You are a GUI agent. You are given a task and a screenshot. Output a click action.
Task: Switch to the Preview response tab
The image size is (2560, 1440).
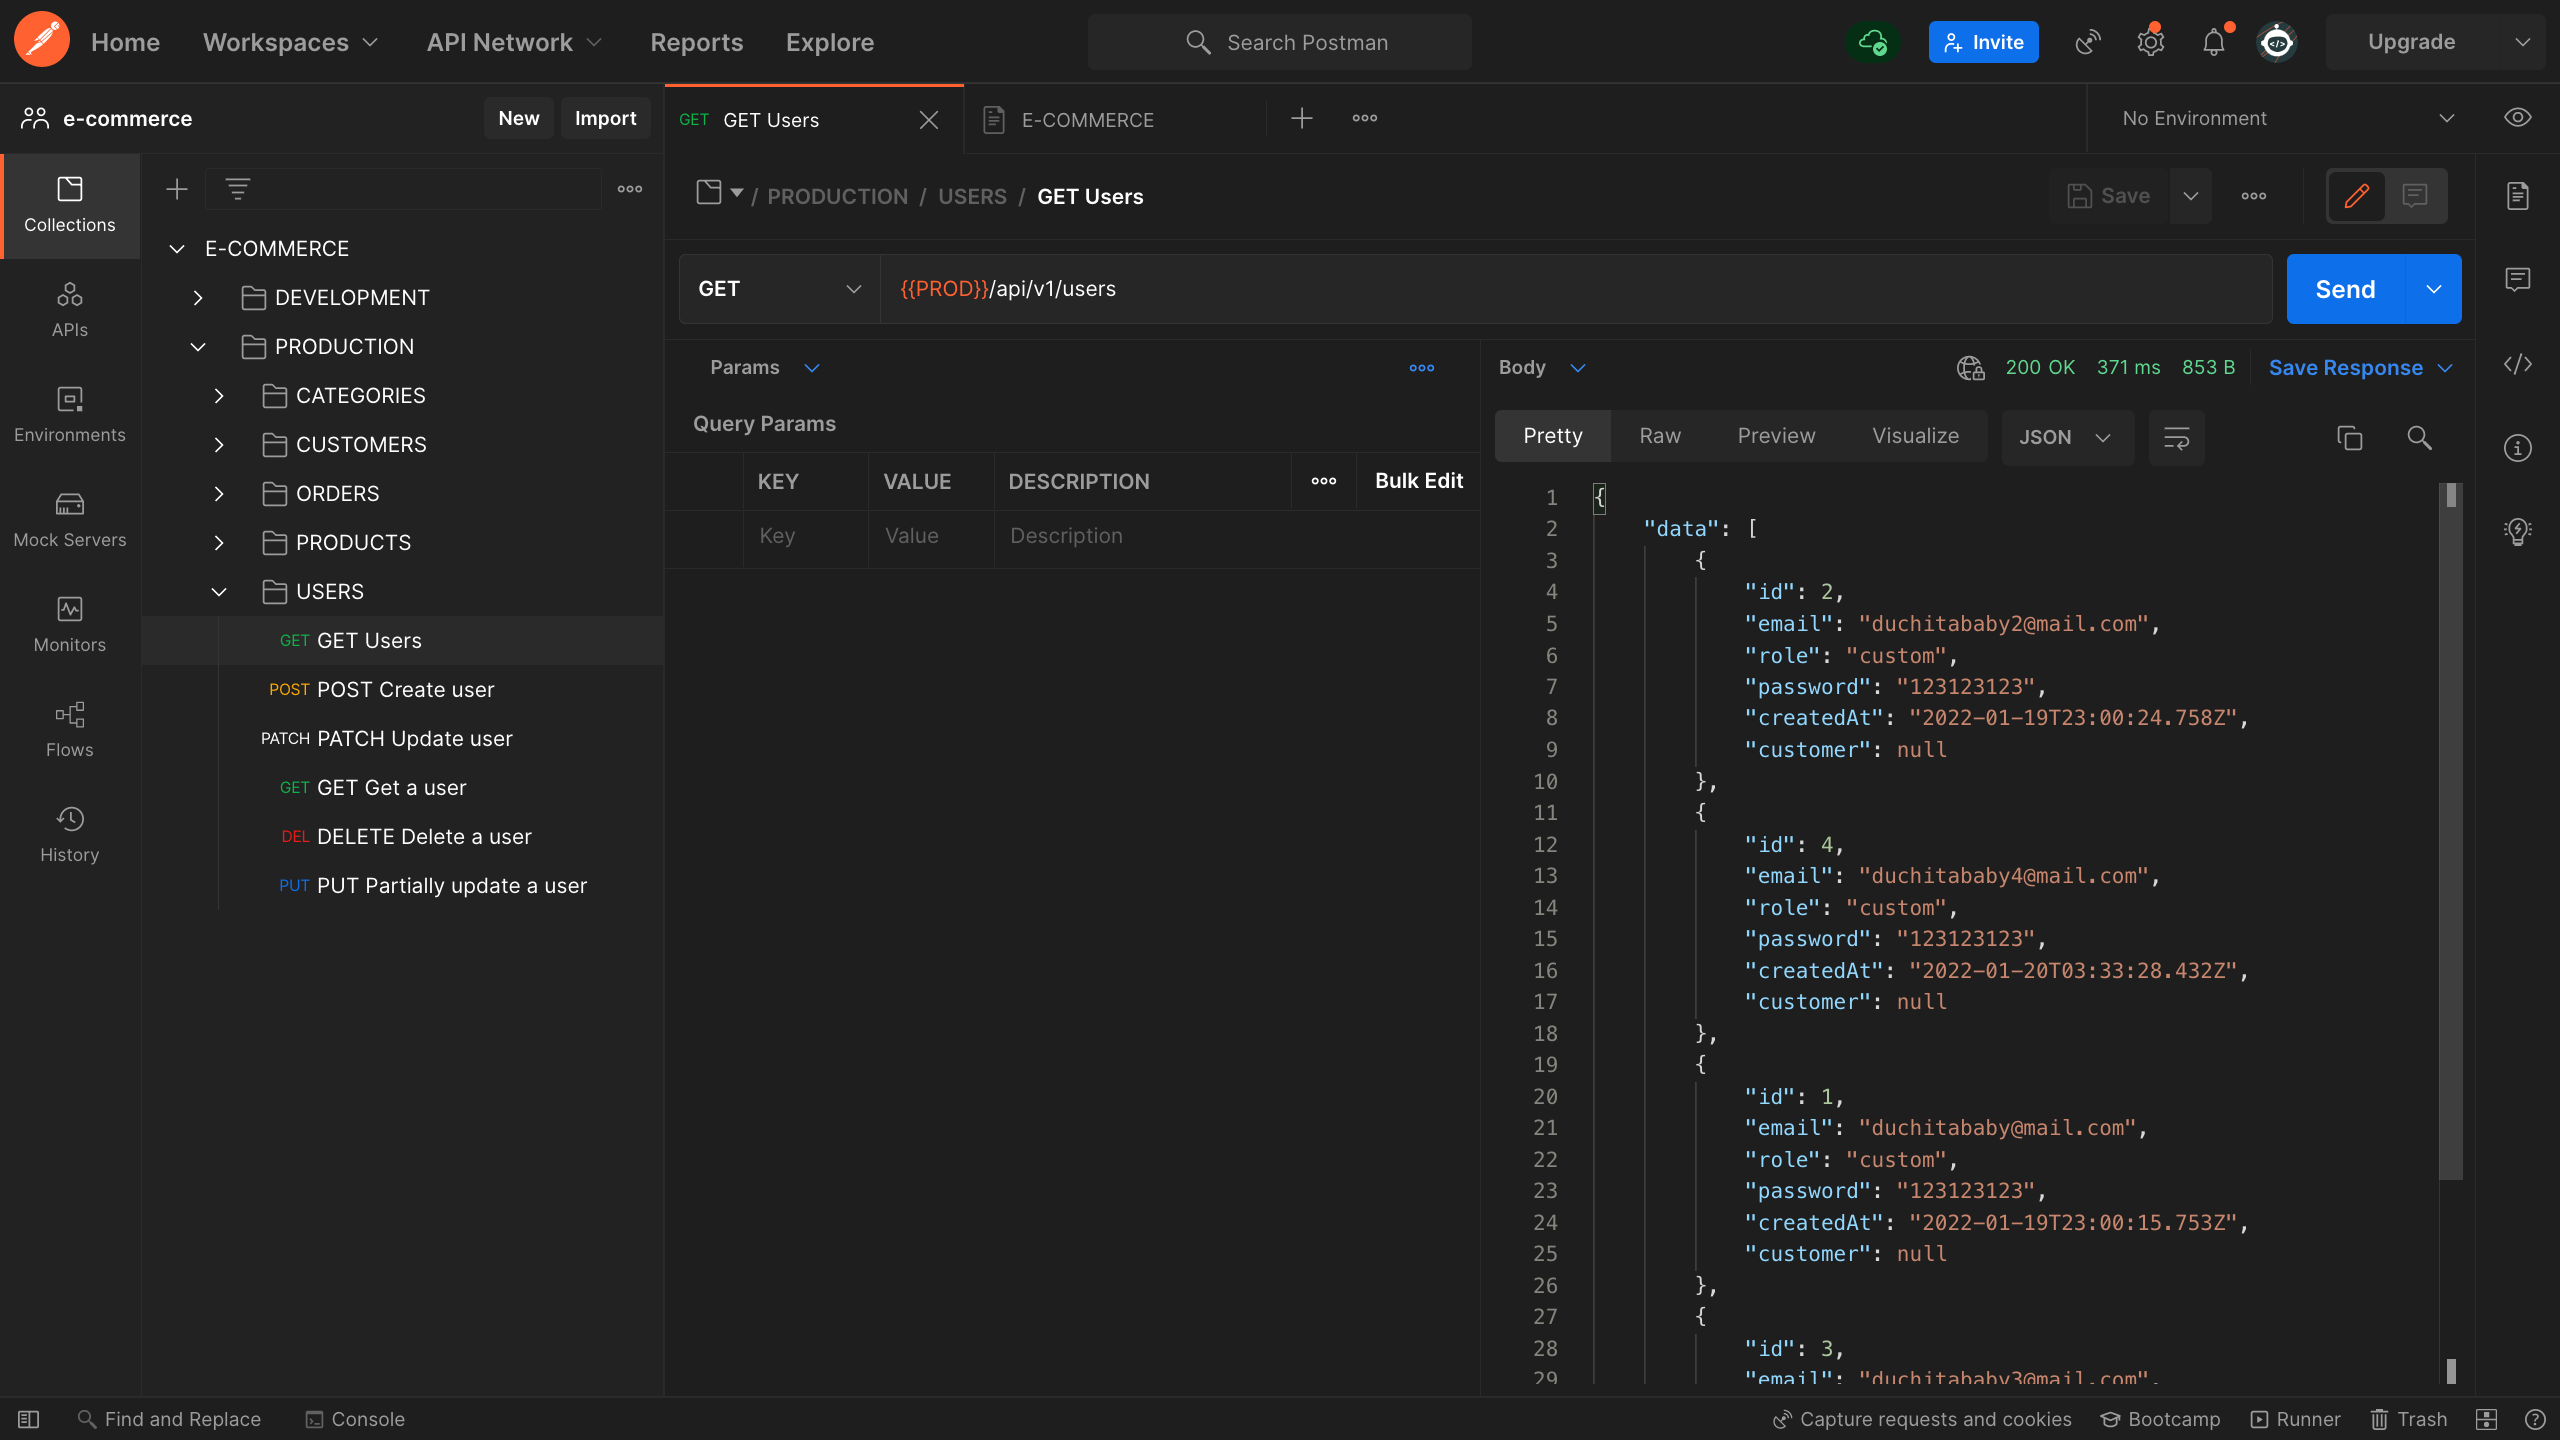click(x=1776, y=436)
